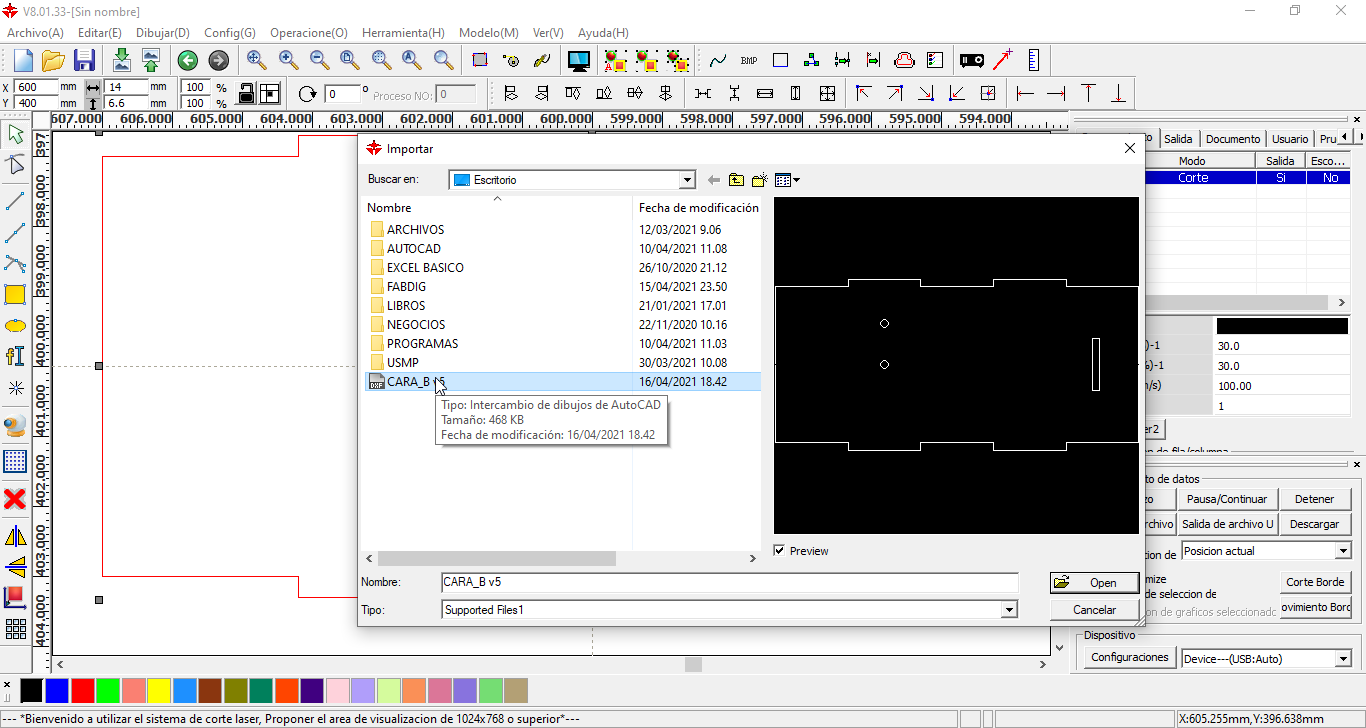1366x728 pixels.
Task: Pick the yellow color swatch
Action: (x=159, y=690)
